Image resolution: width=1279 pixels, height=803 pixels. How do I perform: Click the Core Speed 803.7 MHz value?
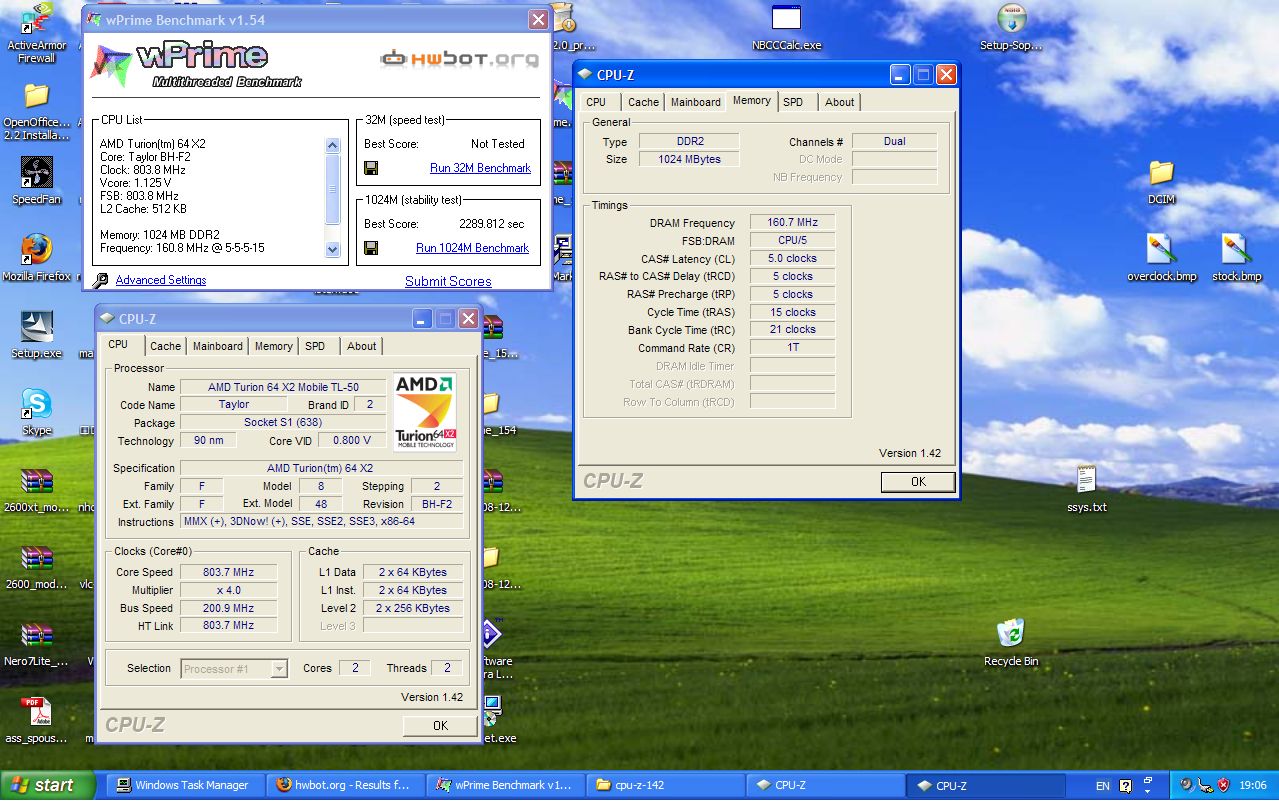click(x=228, y=572)
